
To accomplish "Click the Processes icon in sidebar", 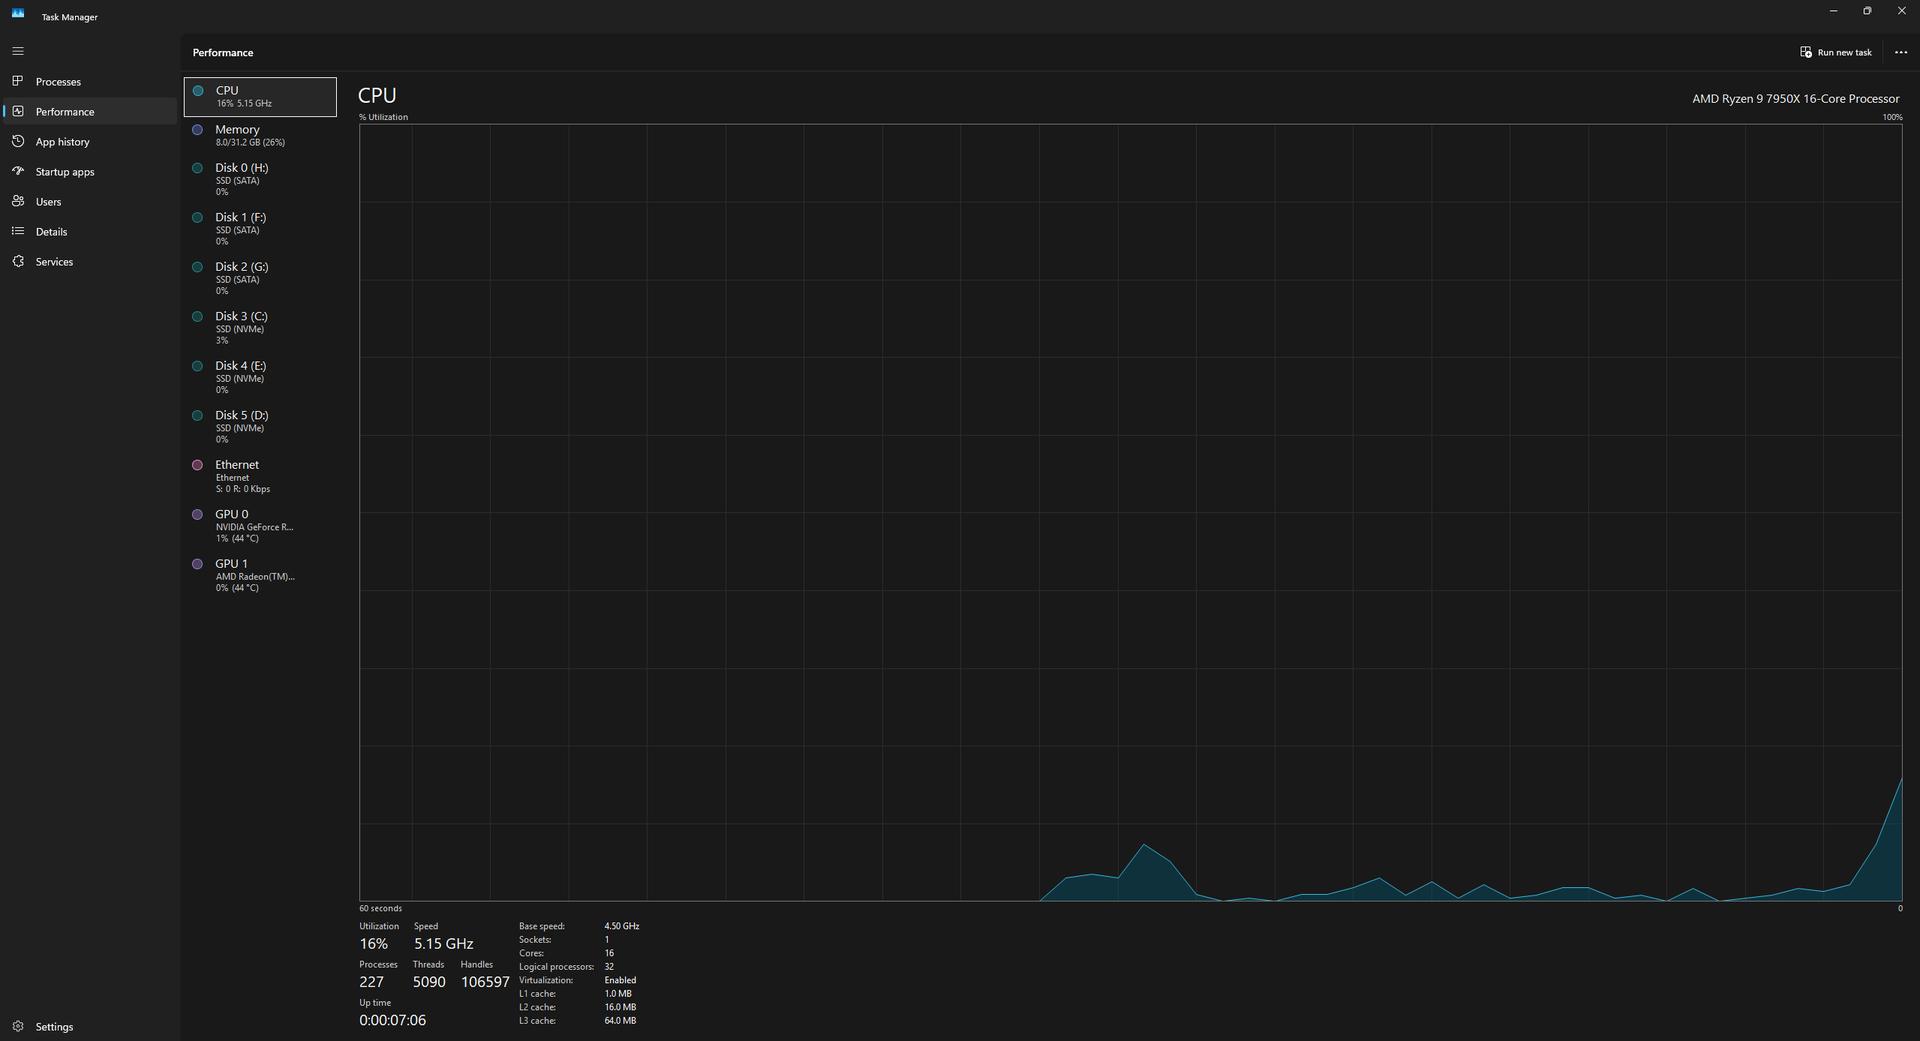I will (18, 81).
